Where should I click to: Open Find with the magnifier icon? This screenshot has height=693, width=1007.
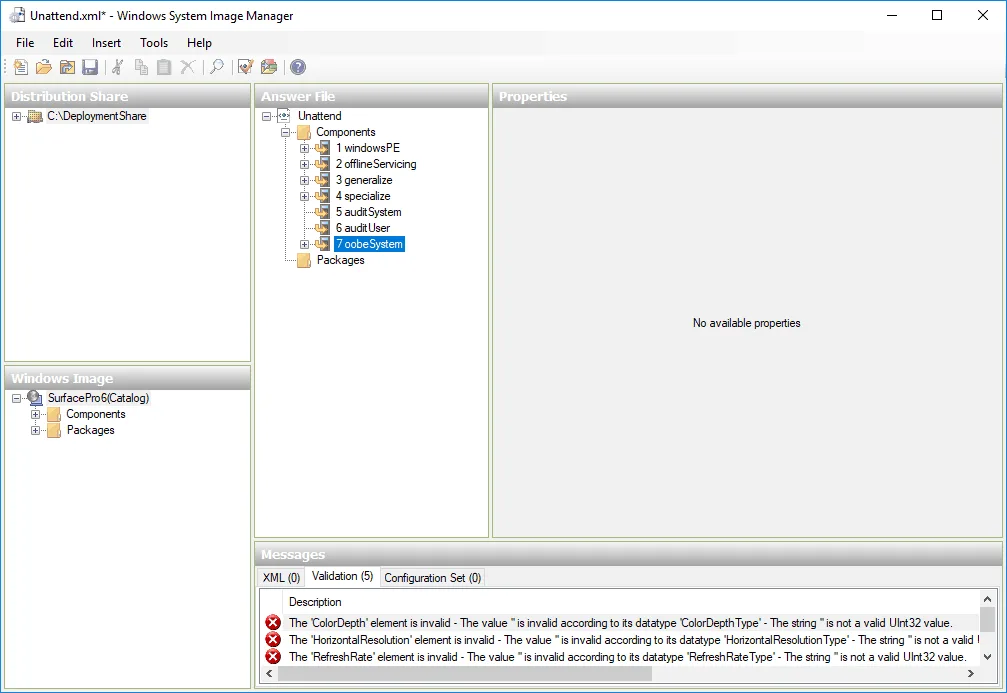coord(217,67)
